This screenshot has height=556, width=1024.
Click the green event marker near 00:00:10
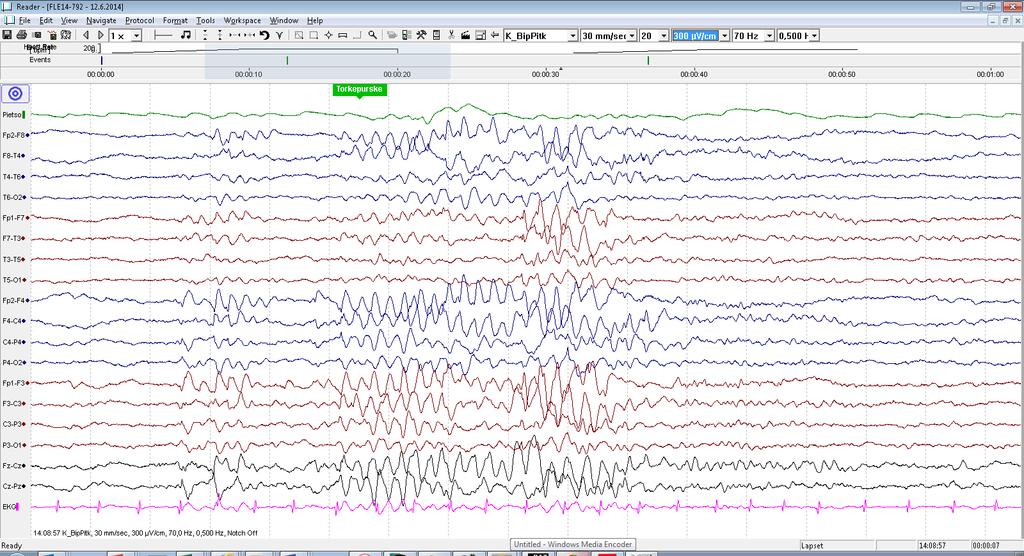coord(287,60)
